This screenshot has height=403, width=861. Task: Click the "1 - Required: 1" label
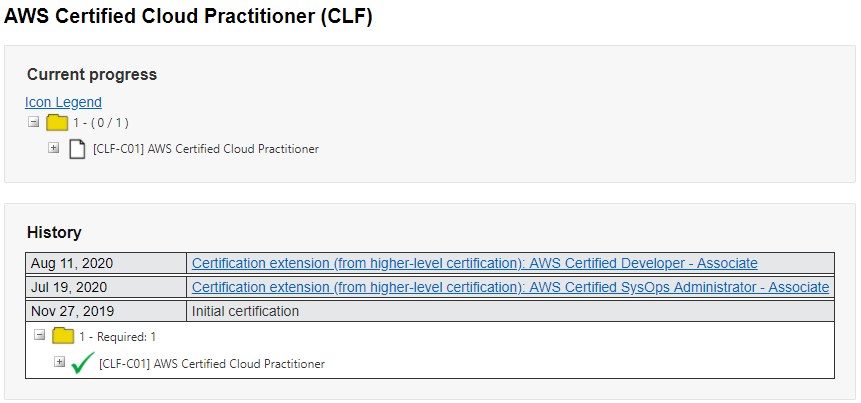click(x=118, y=337)
